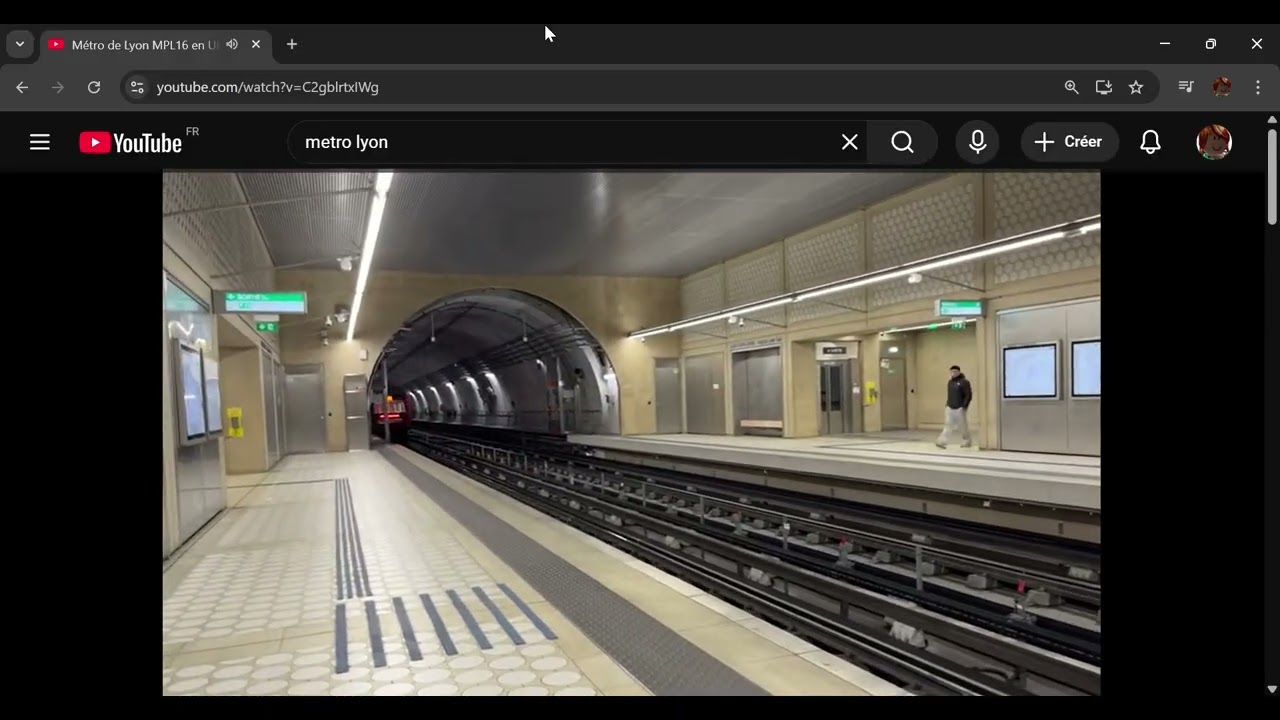
Task: Clear the search text with the X
Action: point(850,142)
